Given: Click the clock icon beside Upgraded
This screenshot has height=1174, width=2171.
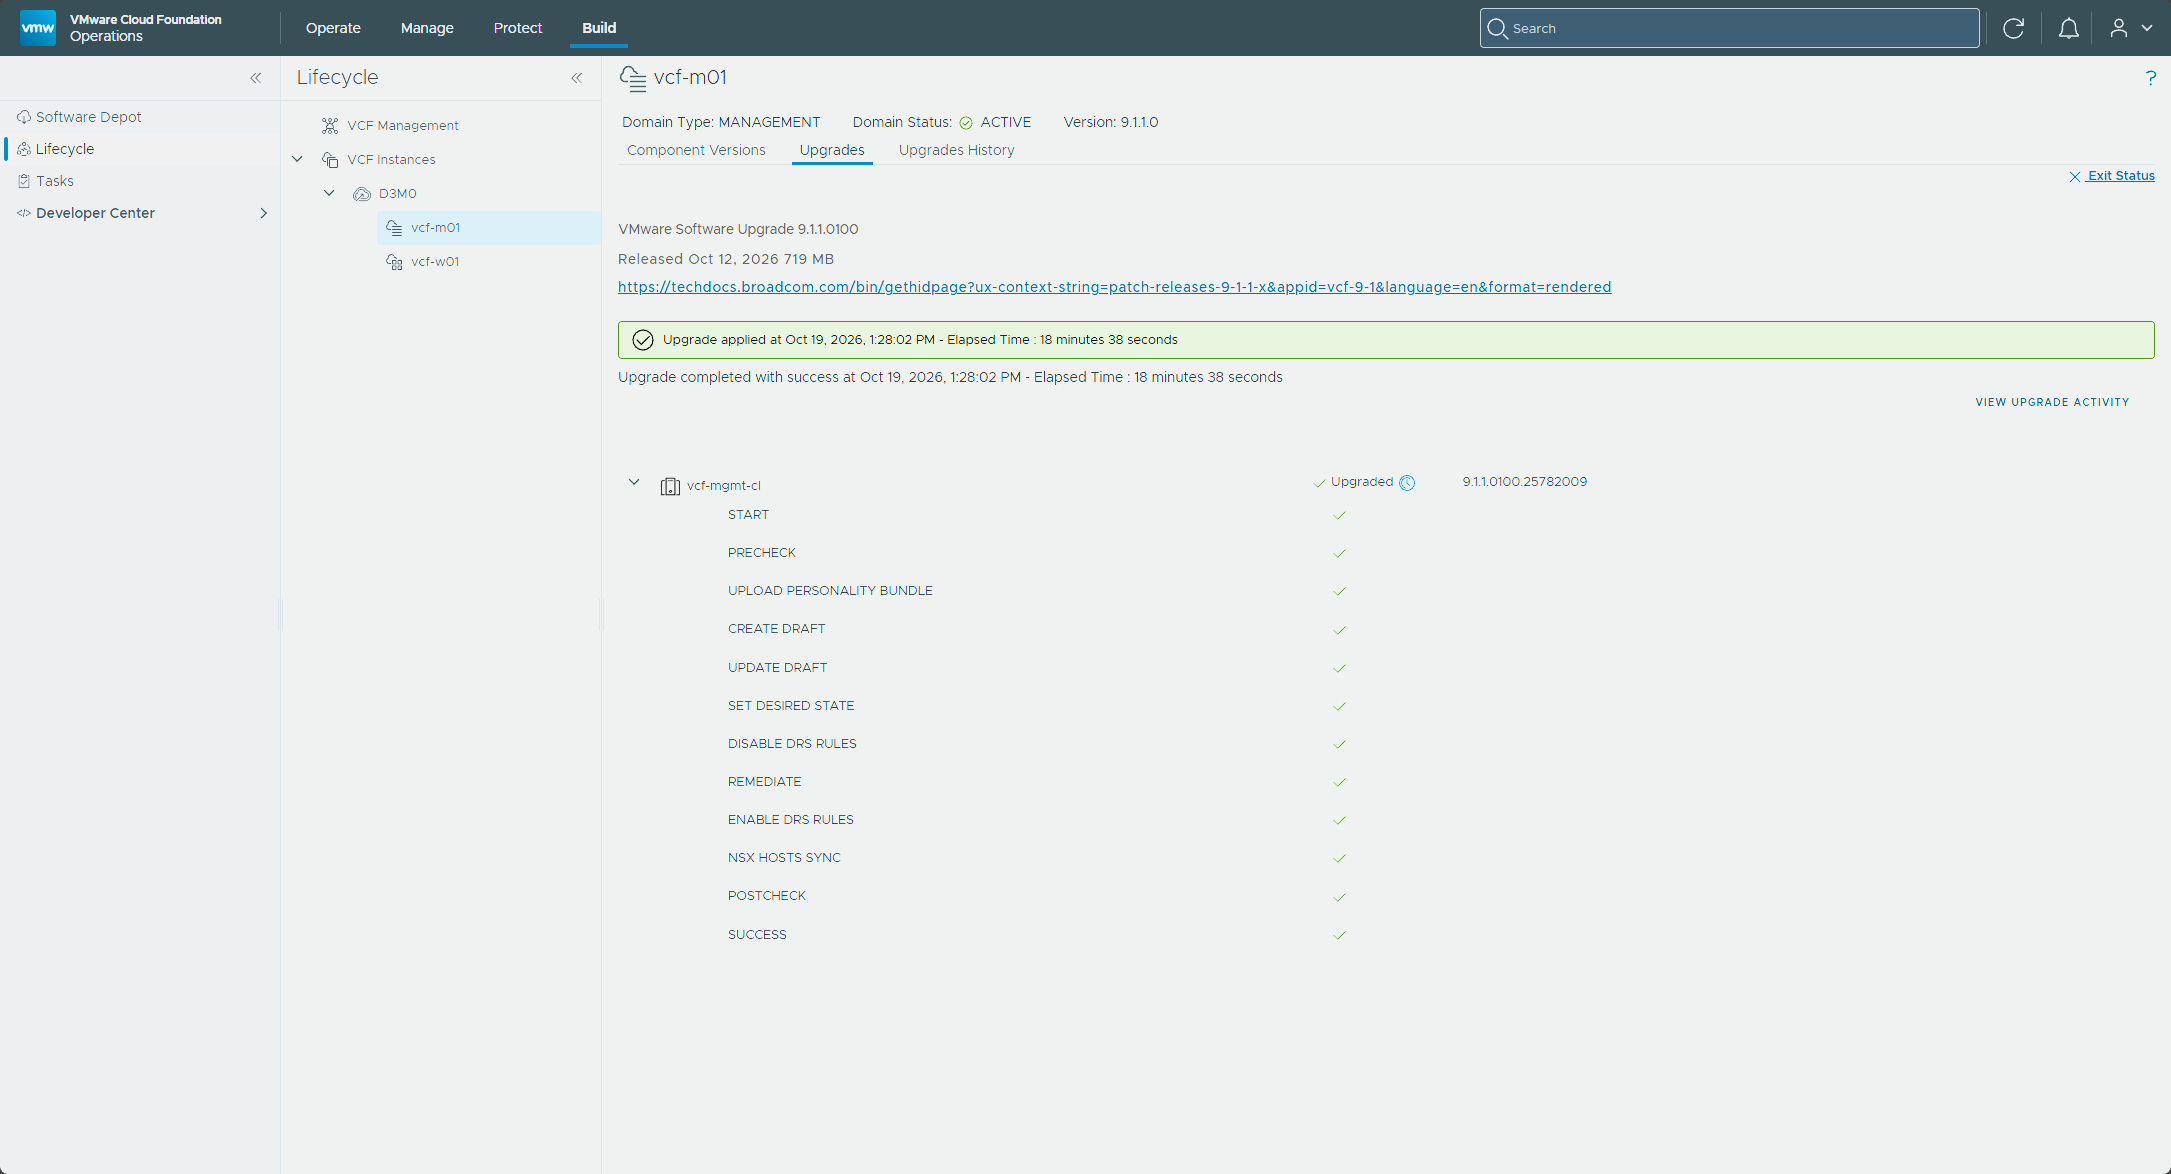Looking at the screenshot, I should [1407, 483].
